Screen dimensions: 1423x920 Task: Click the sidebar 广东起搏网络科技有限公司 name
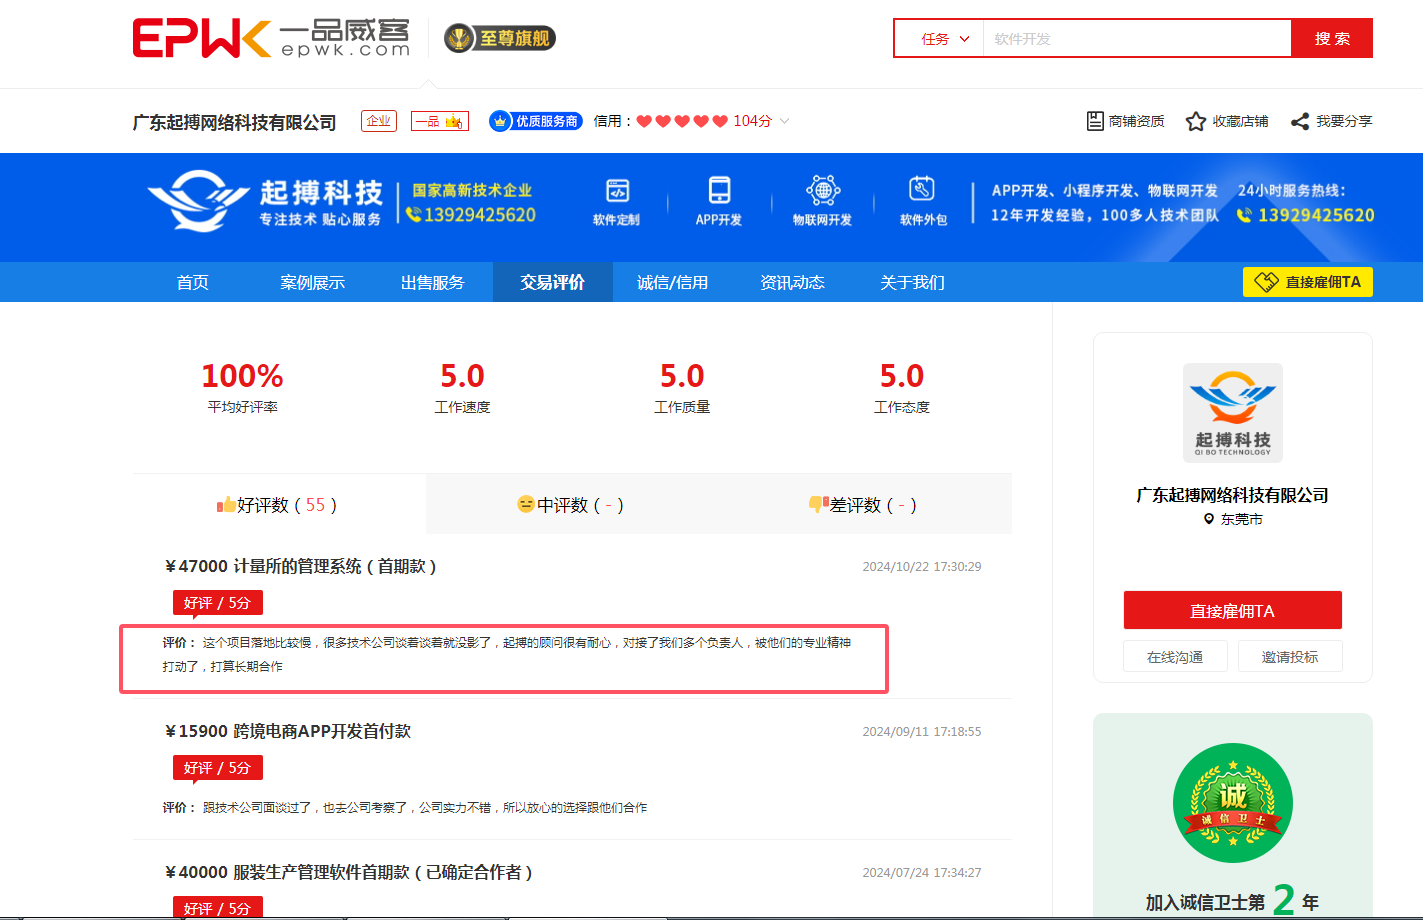[x=1233, y=495]
